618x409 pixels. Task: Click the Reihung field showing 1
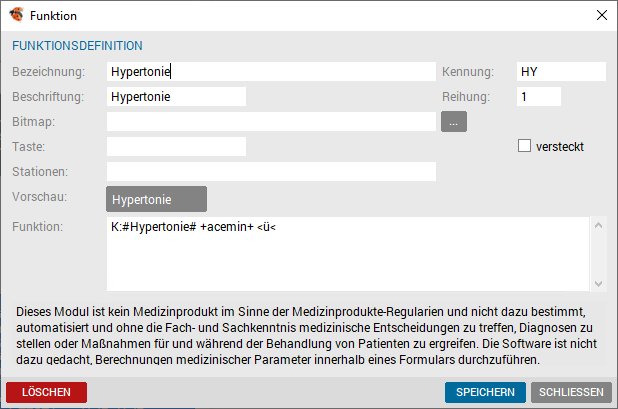[539, 97]
